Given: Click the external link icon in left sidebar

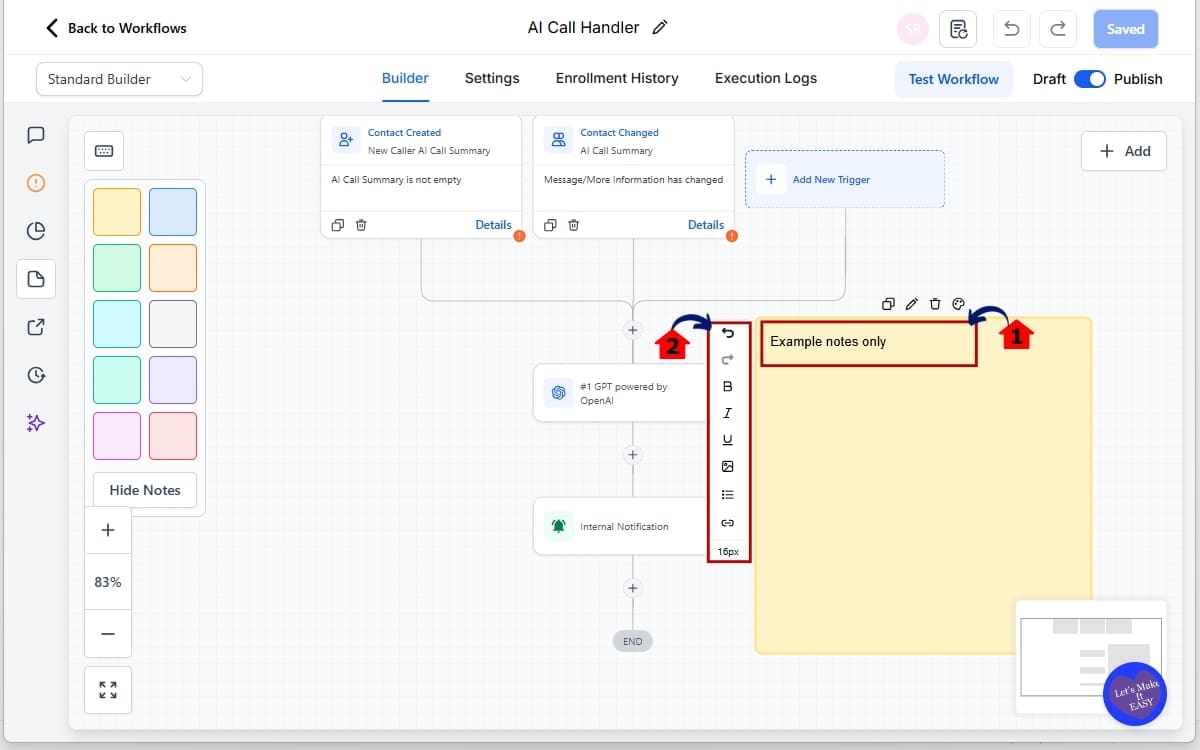Looking at the screenshot, I should point(36,327).
